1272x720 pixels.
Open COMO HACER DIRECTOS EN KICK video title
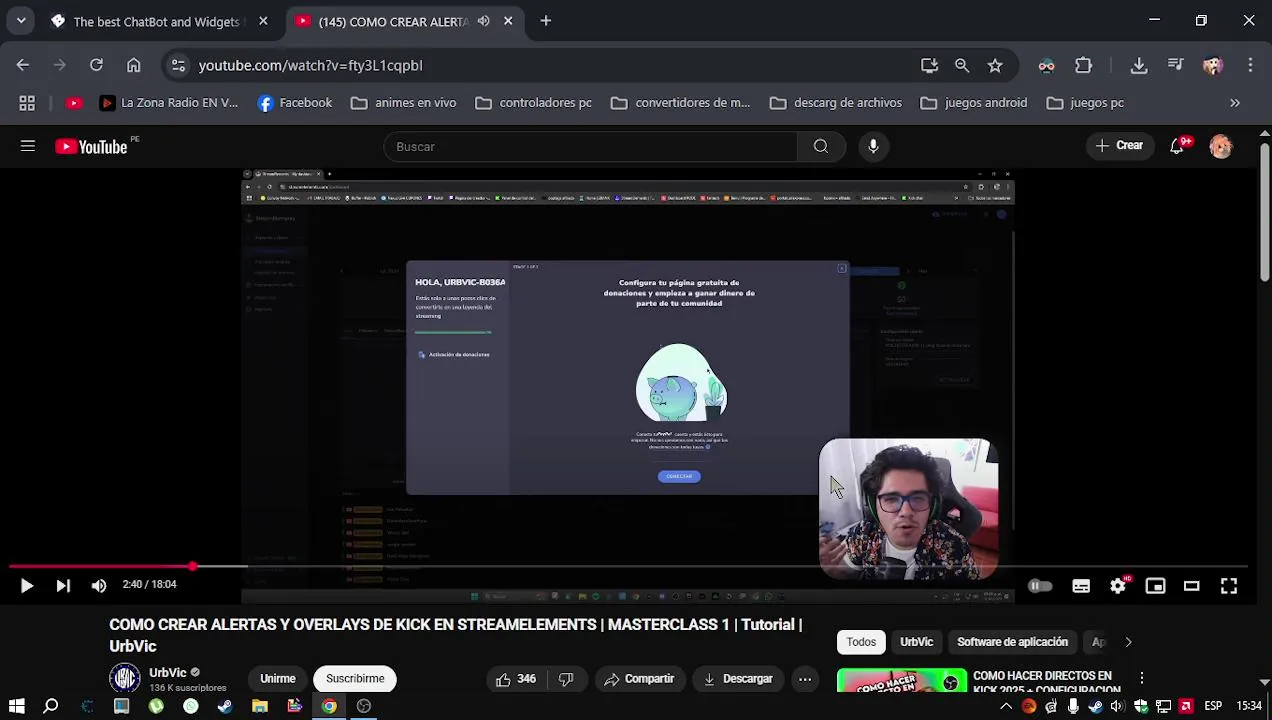pos(1046,683)
